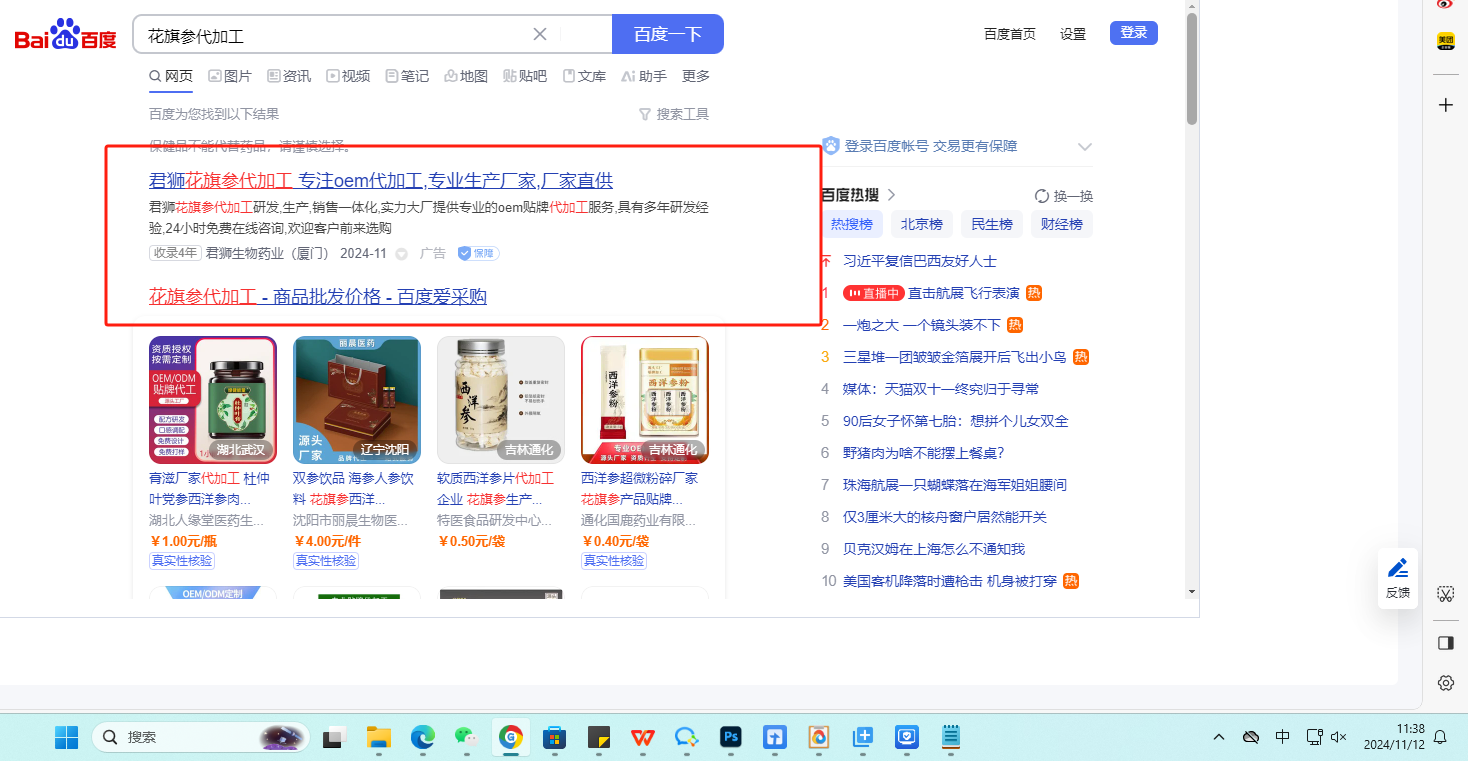The width and height of the screenshot is (1468, 761).
Task: Select the 民生榜 tab
Action: tap(992, 224)
